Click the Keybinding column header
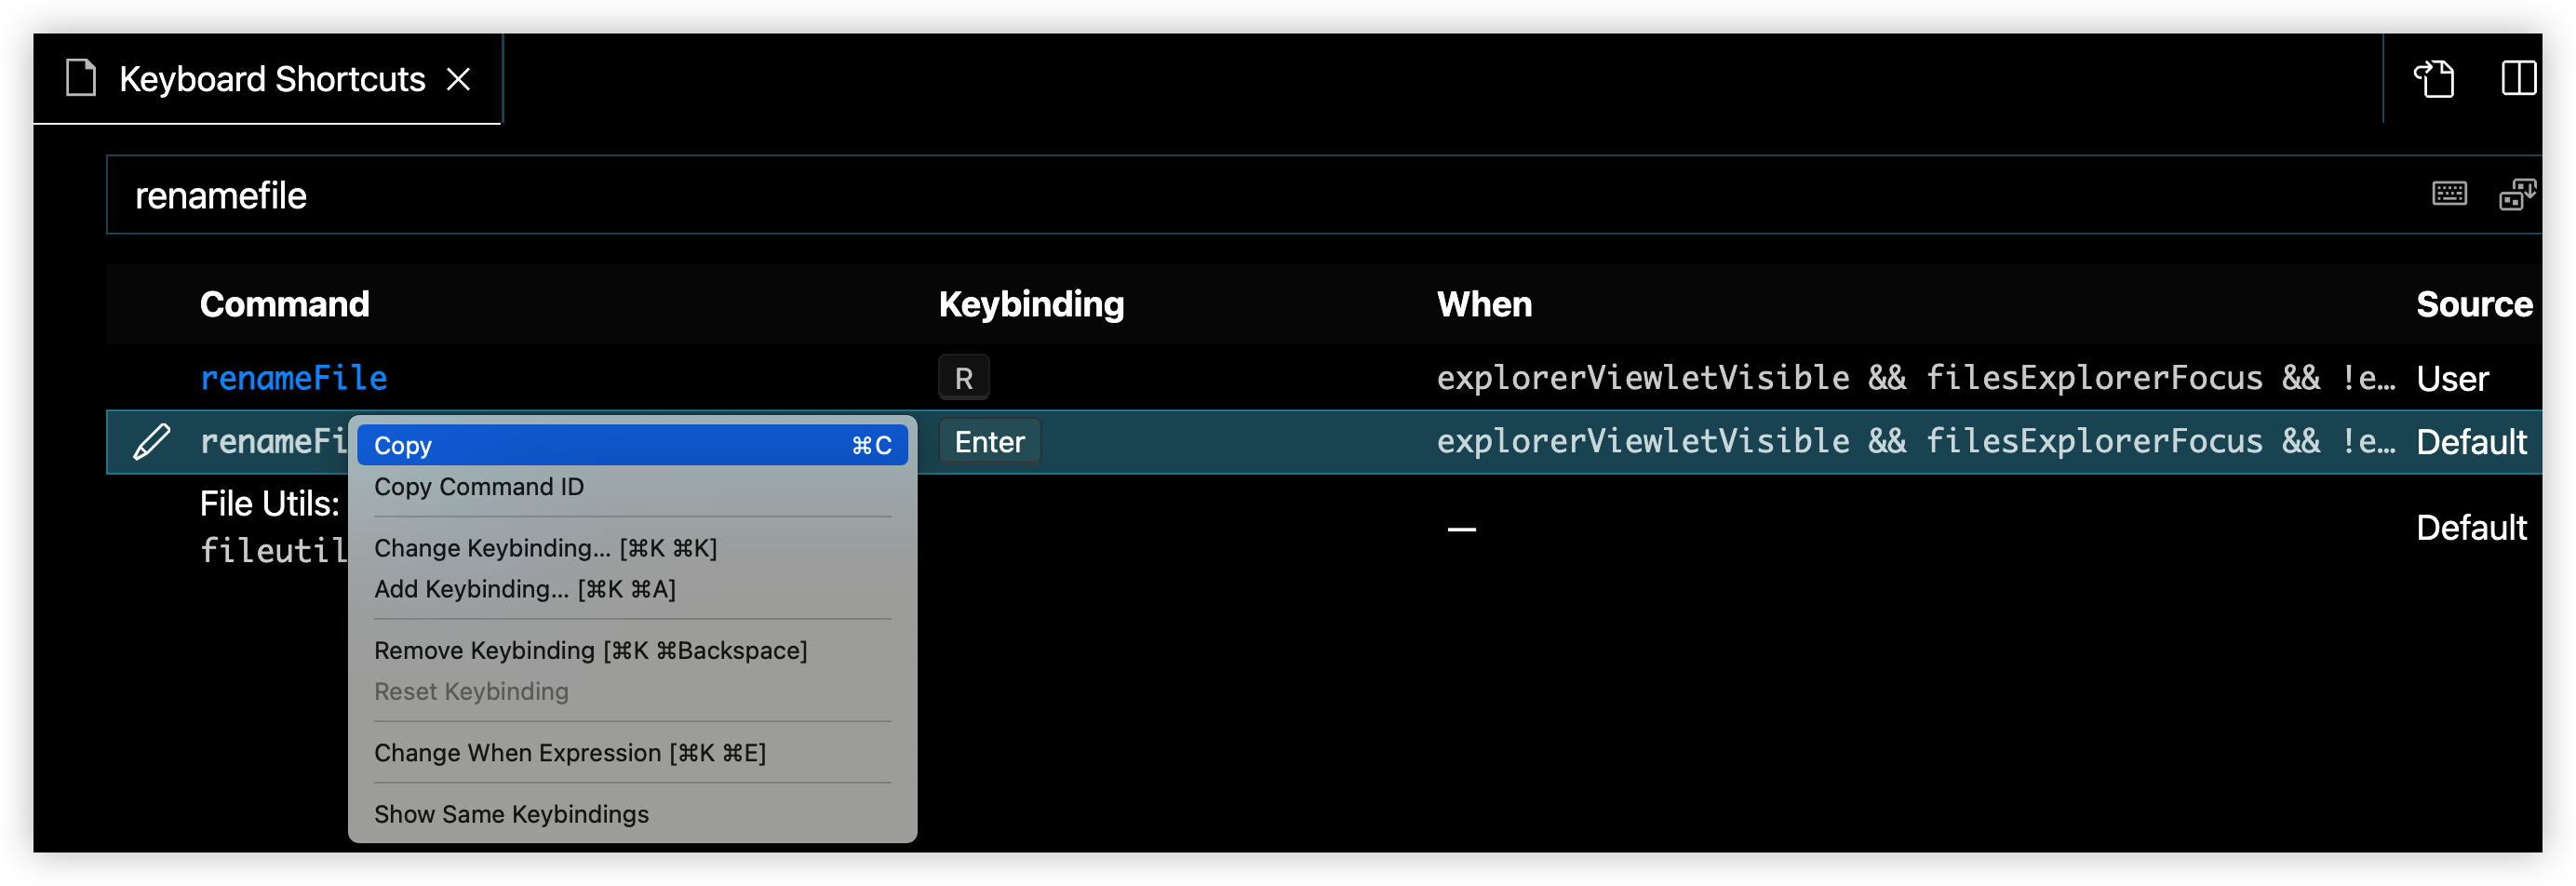The width and height of the screenshot is (2576, 886). [x=1031, y=304]
